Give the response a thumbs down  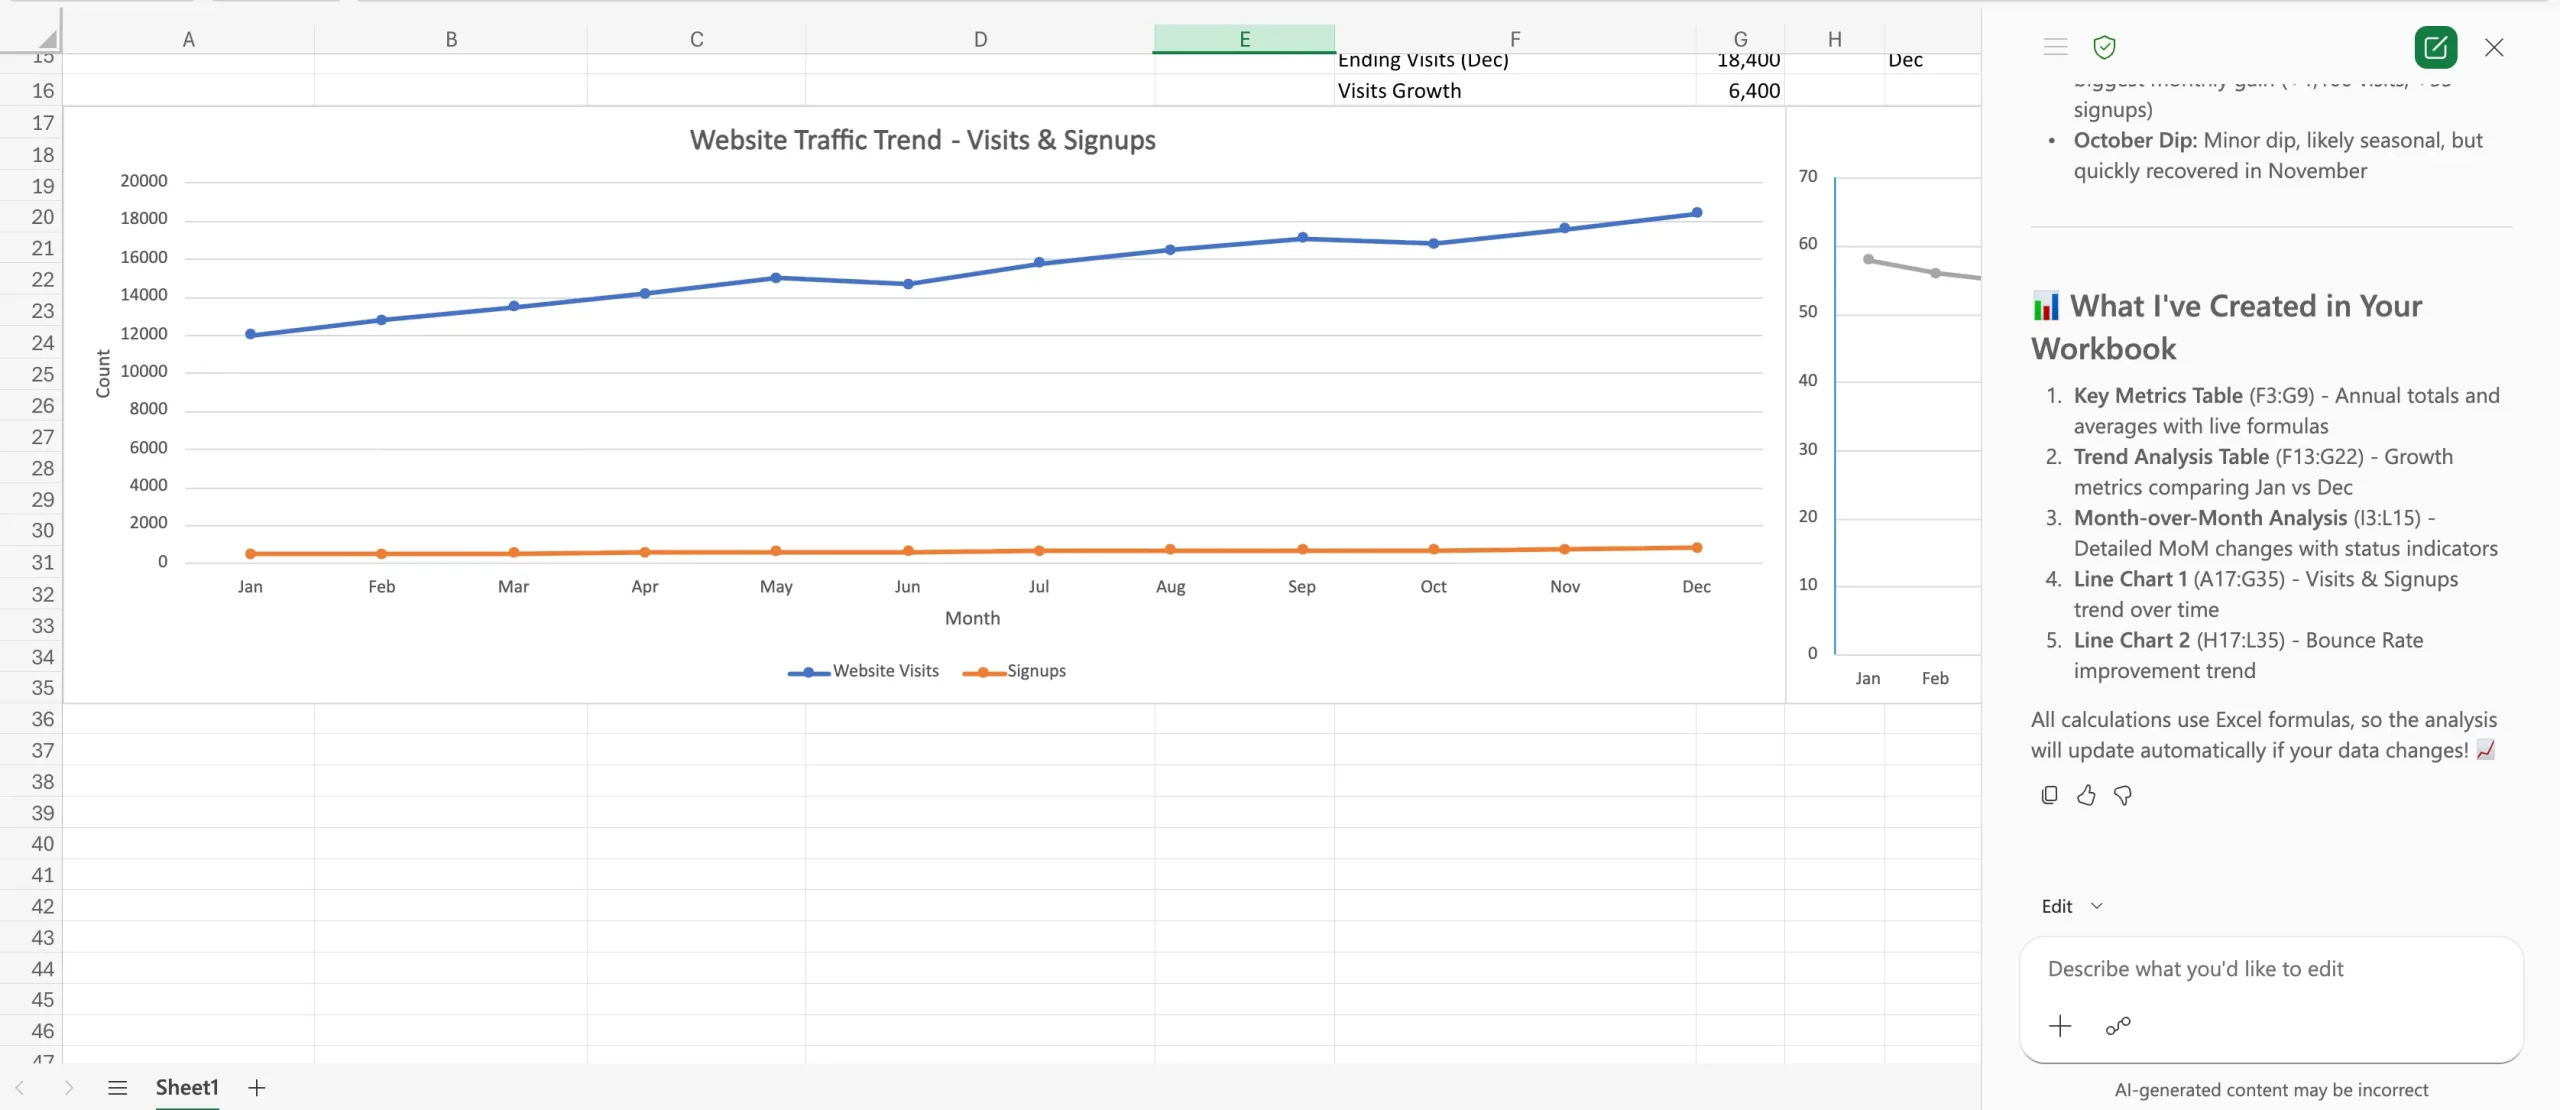coord(2122,795)
